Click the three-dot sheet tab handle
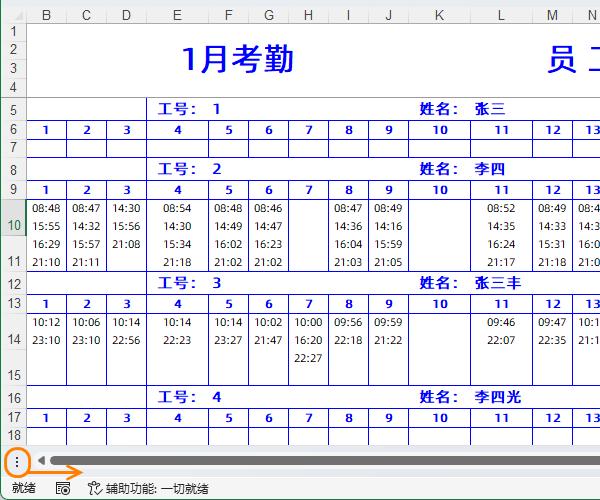This screenshot has width=600, height=500. click(x=17, y=462)
